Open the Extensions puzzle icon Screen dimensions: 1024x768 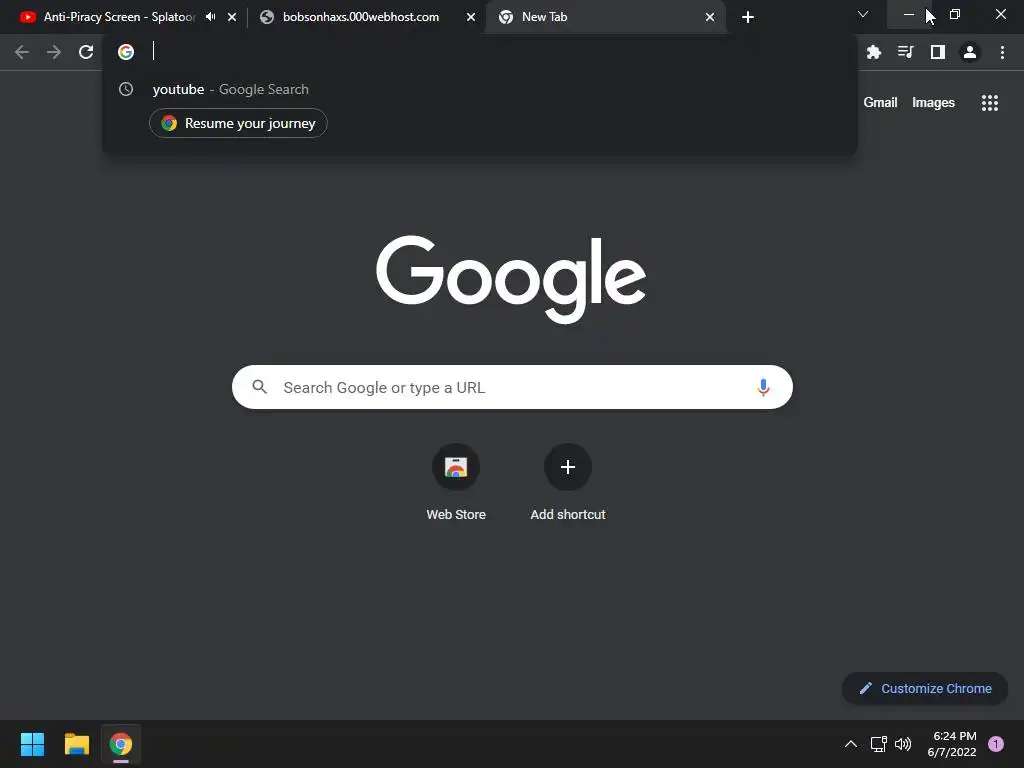pyautogui.click(x=874, y=52)
